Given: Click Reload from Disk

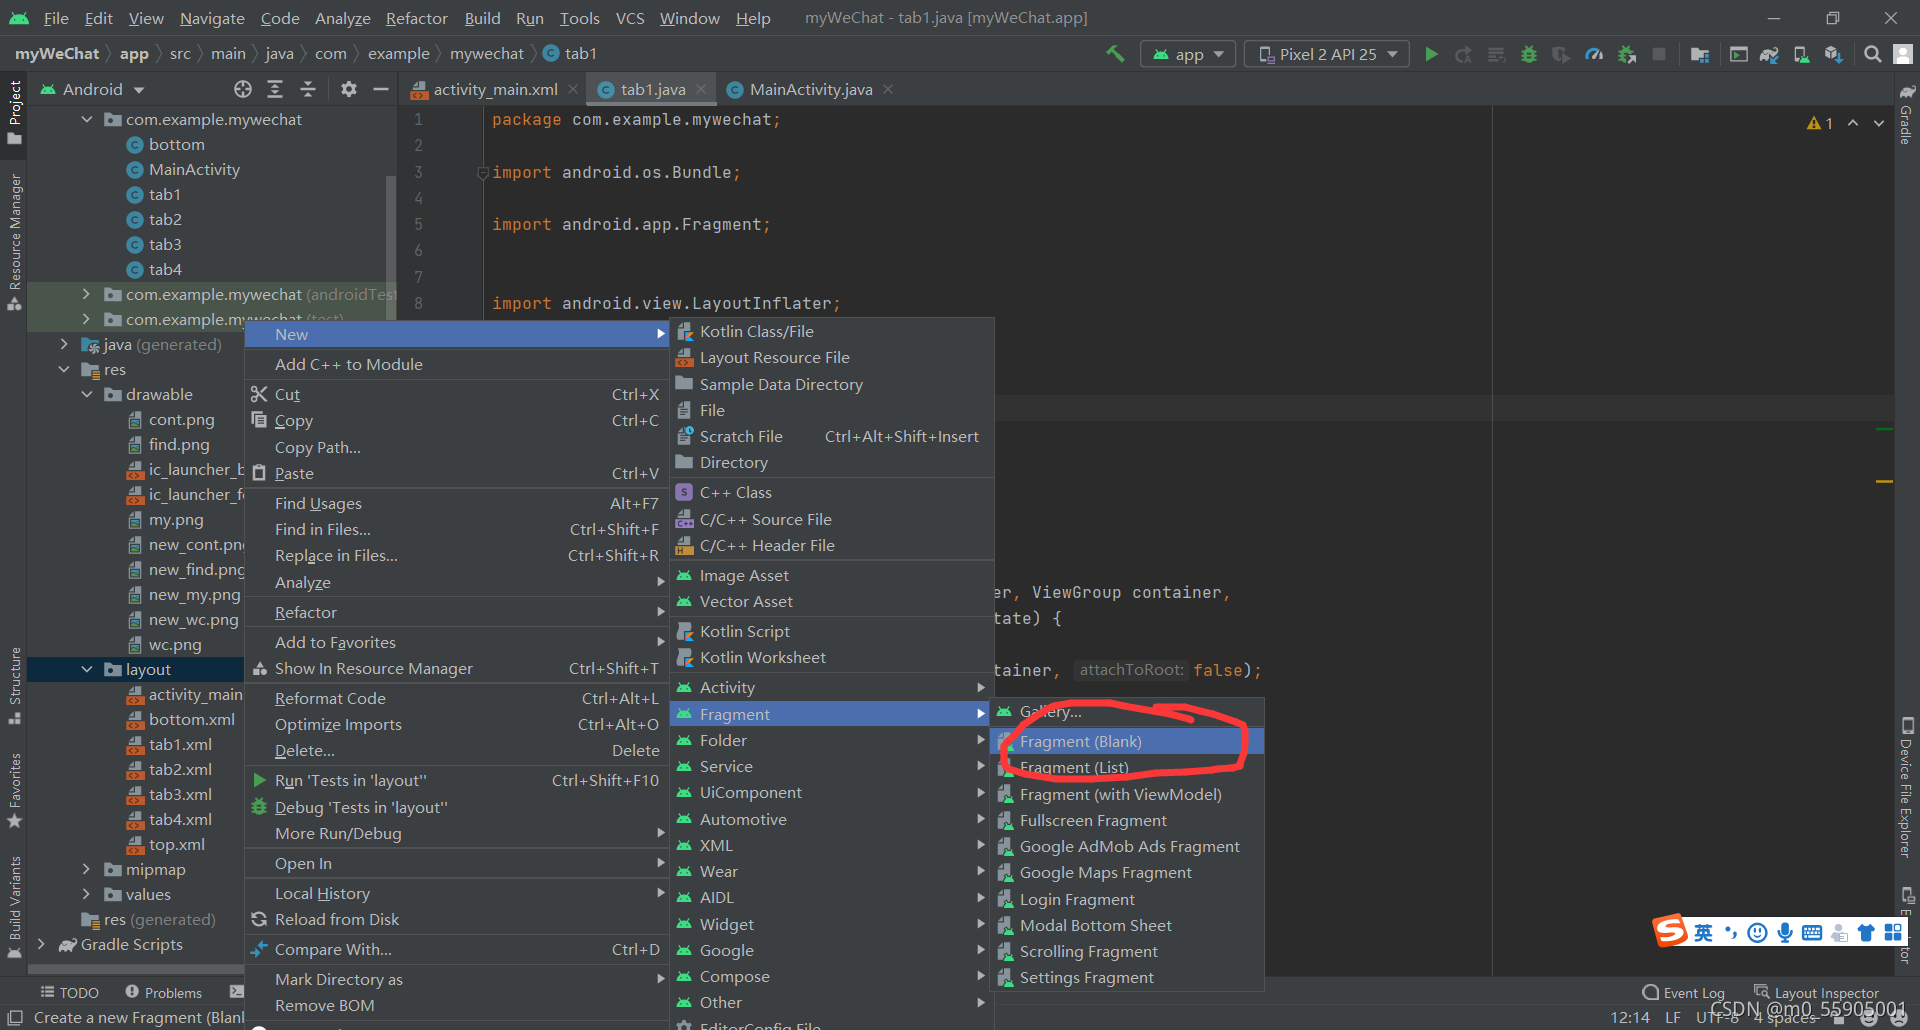Looking at the screenshot, I should tap(456, 919).
